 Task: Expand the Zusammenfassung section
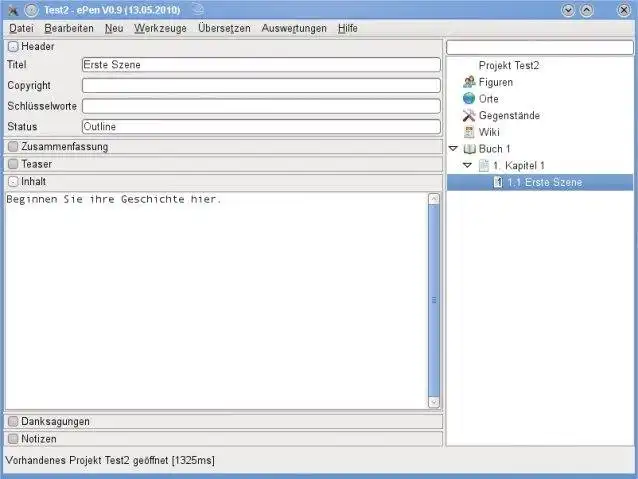pos(13,147)
